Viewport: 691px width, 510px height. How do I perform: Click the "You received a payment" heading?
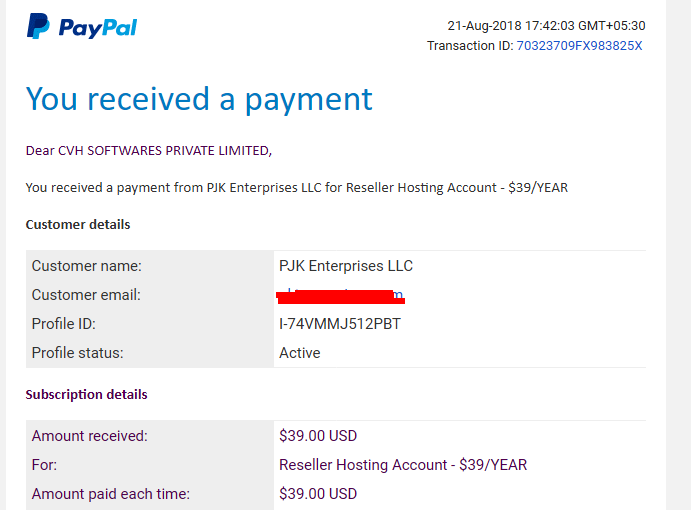pos(199,99)
